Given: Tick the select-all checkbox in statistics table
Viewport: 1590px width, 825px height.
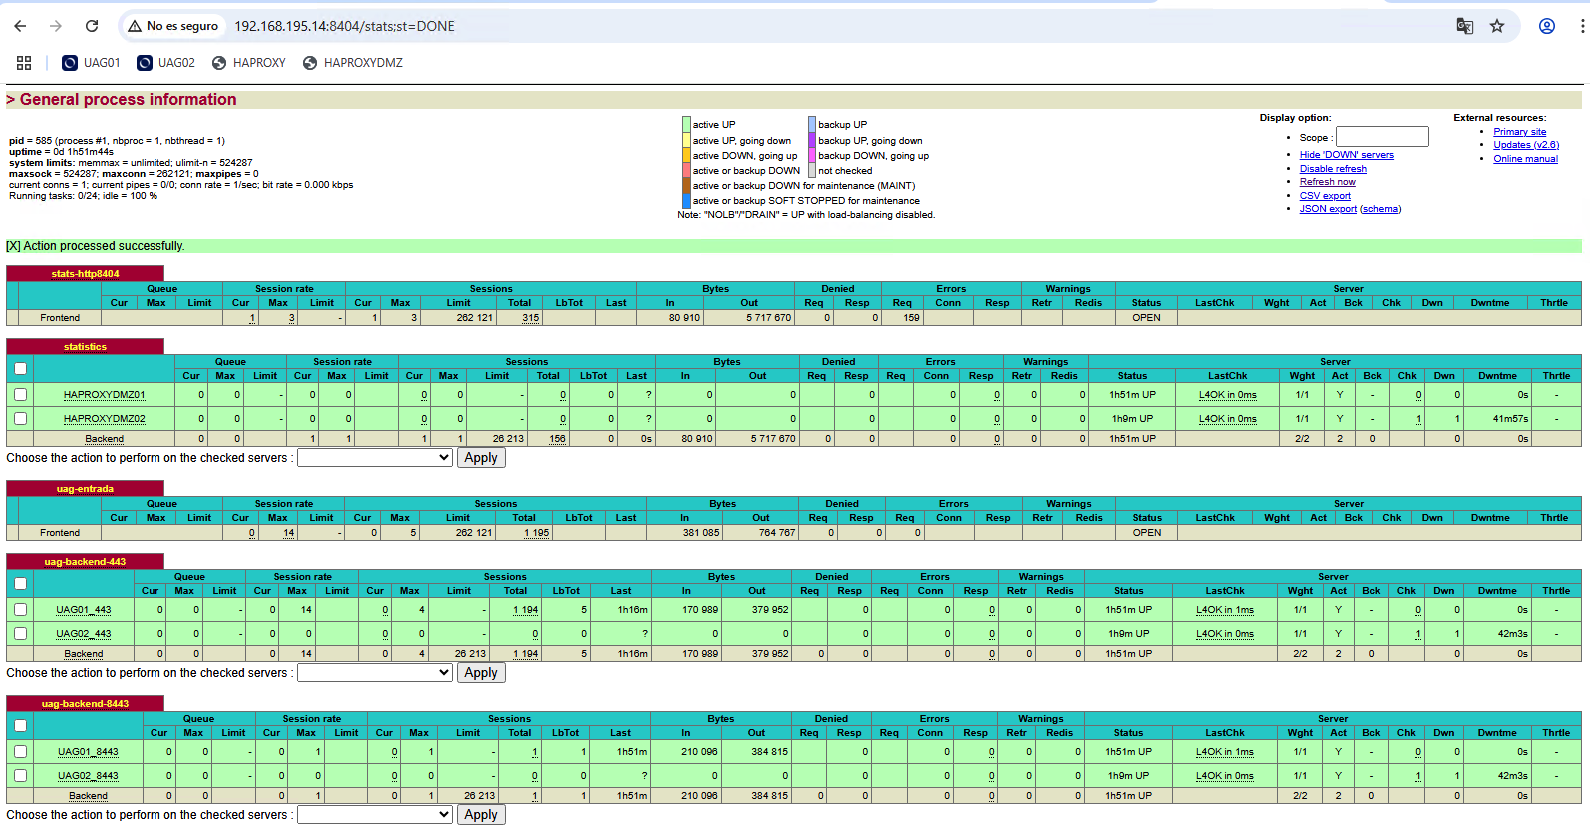Looking at the screenshot, I should pos(20,369).
